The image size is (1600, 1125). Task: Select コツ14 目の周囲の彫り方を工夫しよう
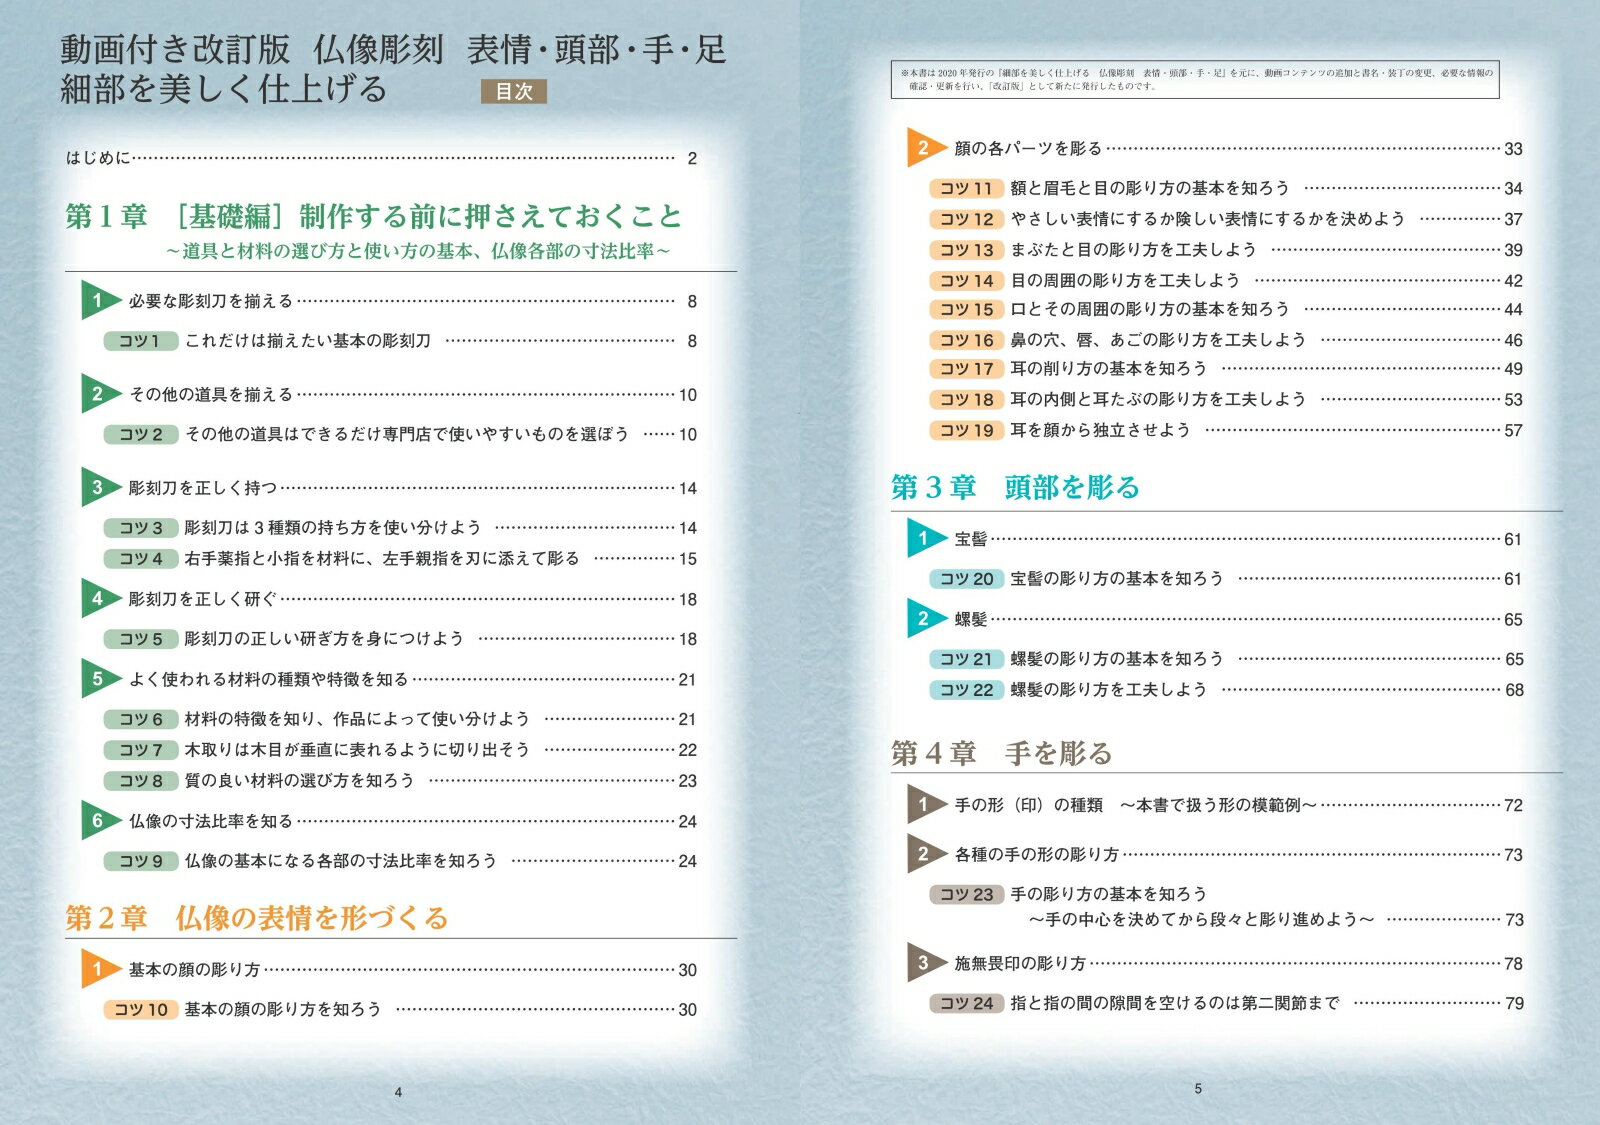coord(1226,280)
